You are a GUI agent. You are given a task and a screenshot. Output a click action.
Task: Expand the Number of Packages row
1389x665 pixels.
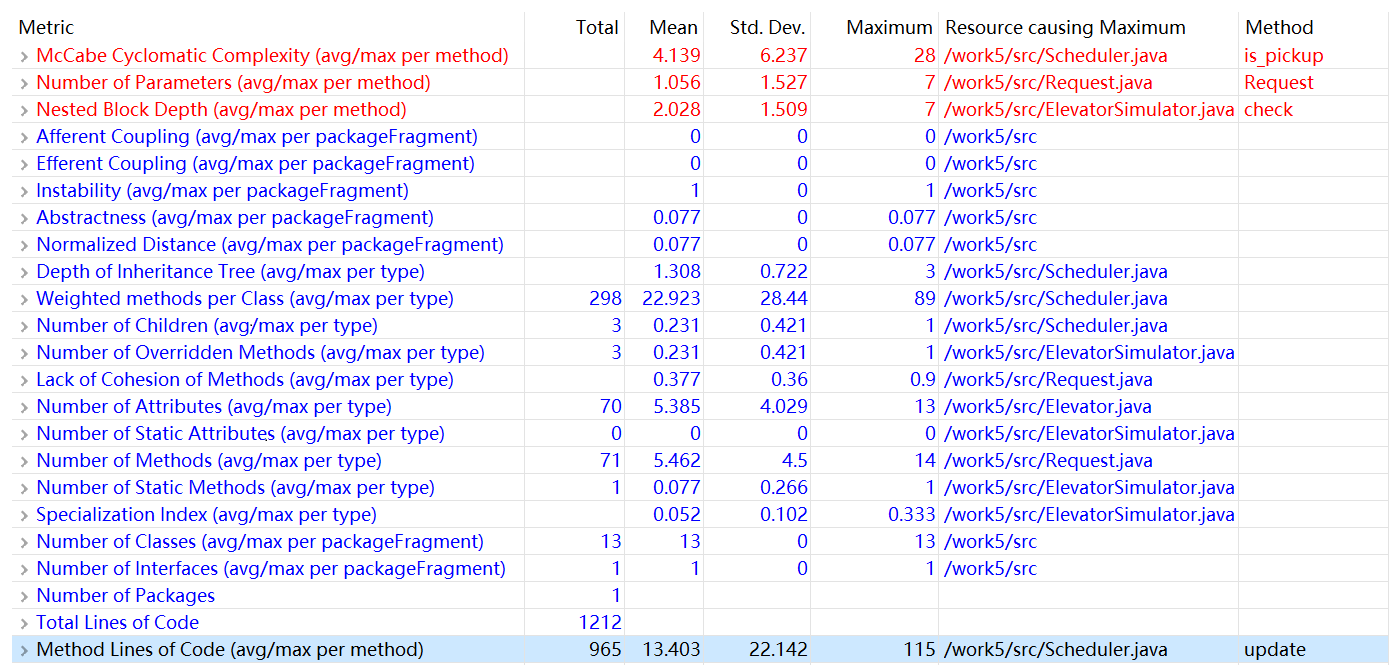(x=24, y=596)
